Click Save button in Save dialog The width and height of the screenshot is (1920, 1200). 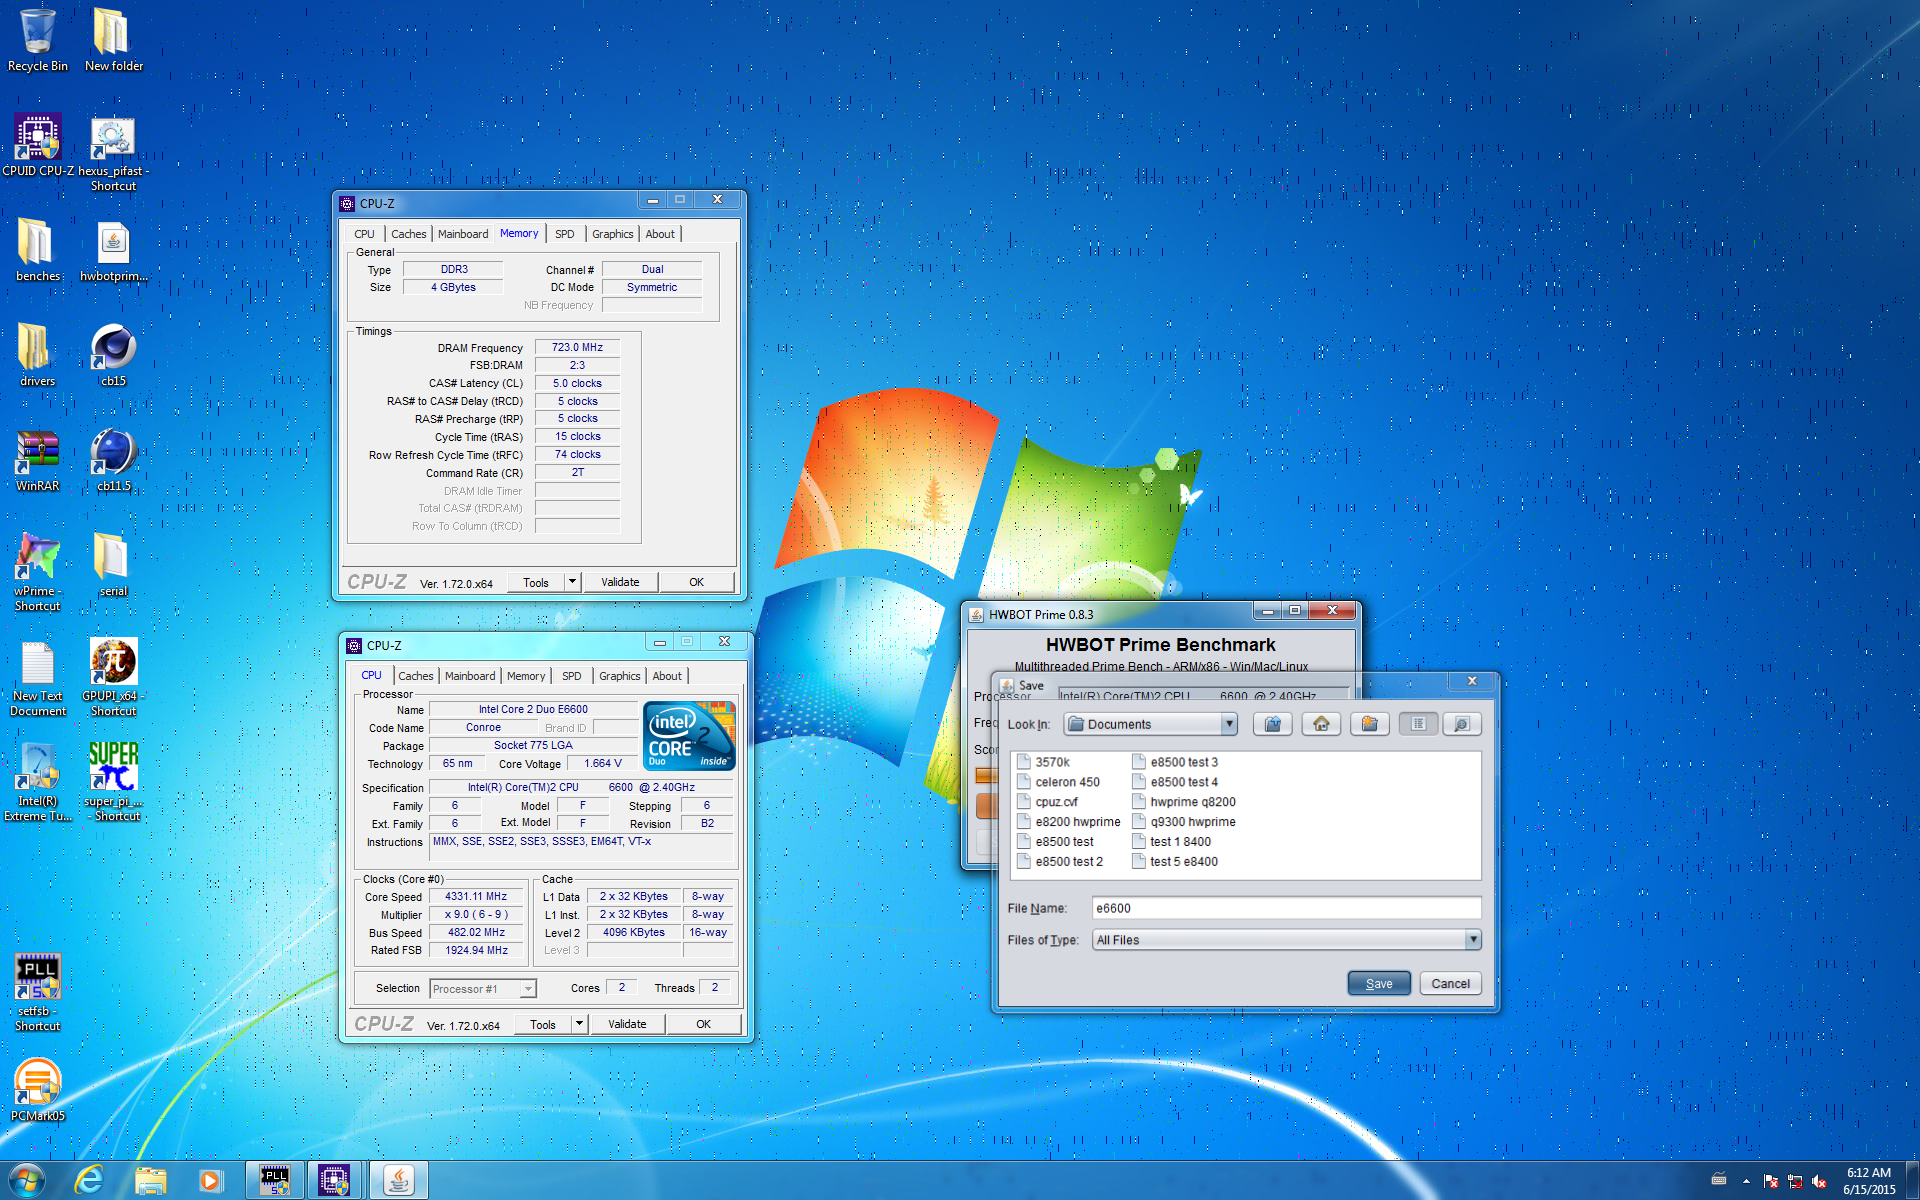coord(1379,983)
